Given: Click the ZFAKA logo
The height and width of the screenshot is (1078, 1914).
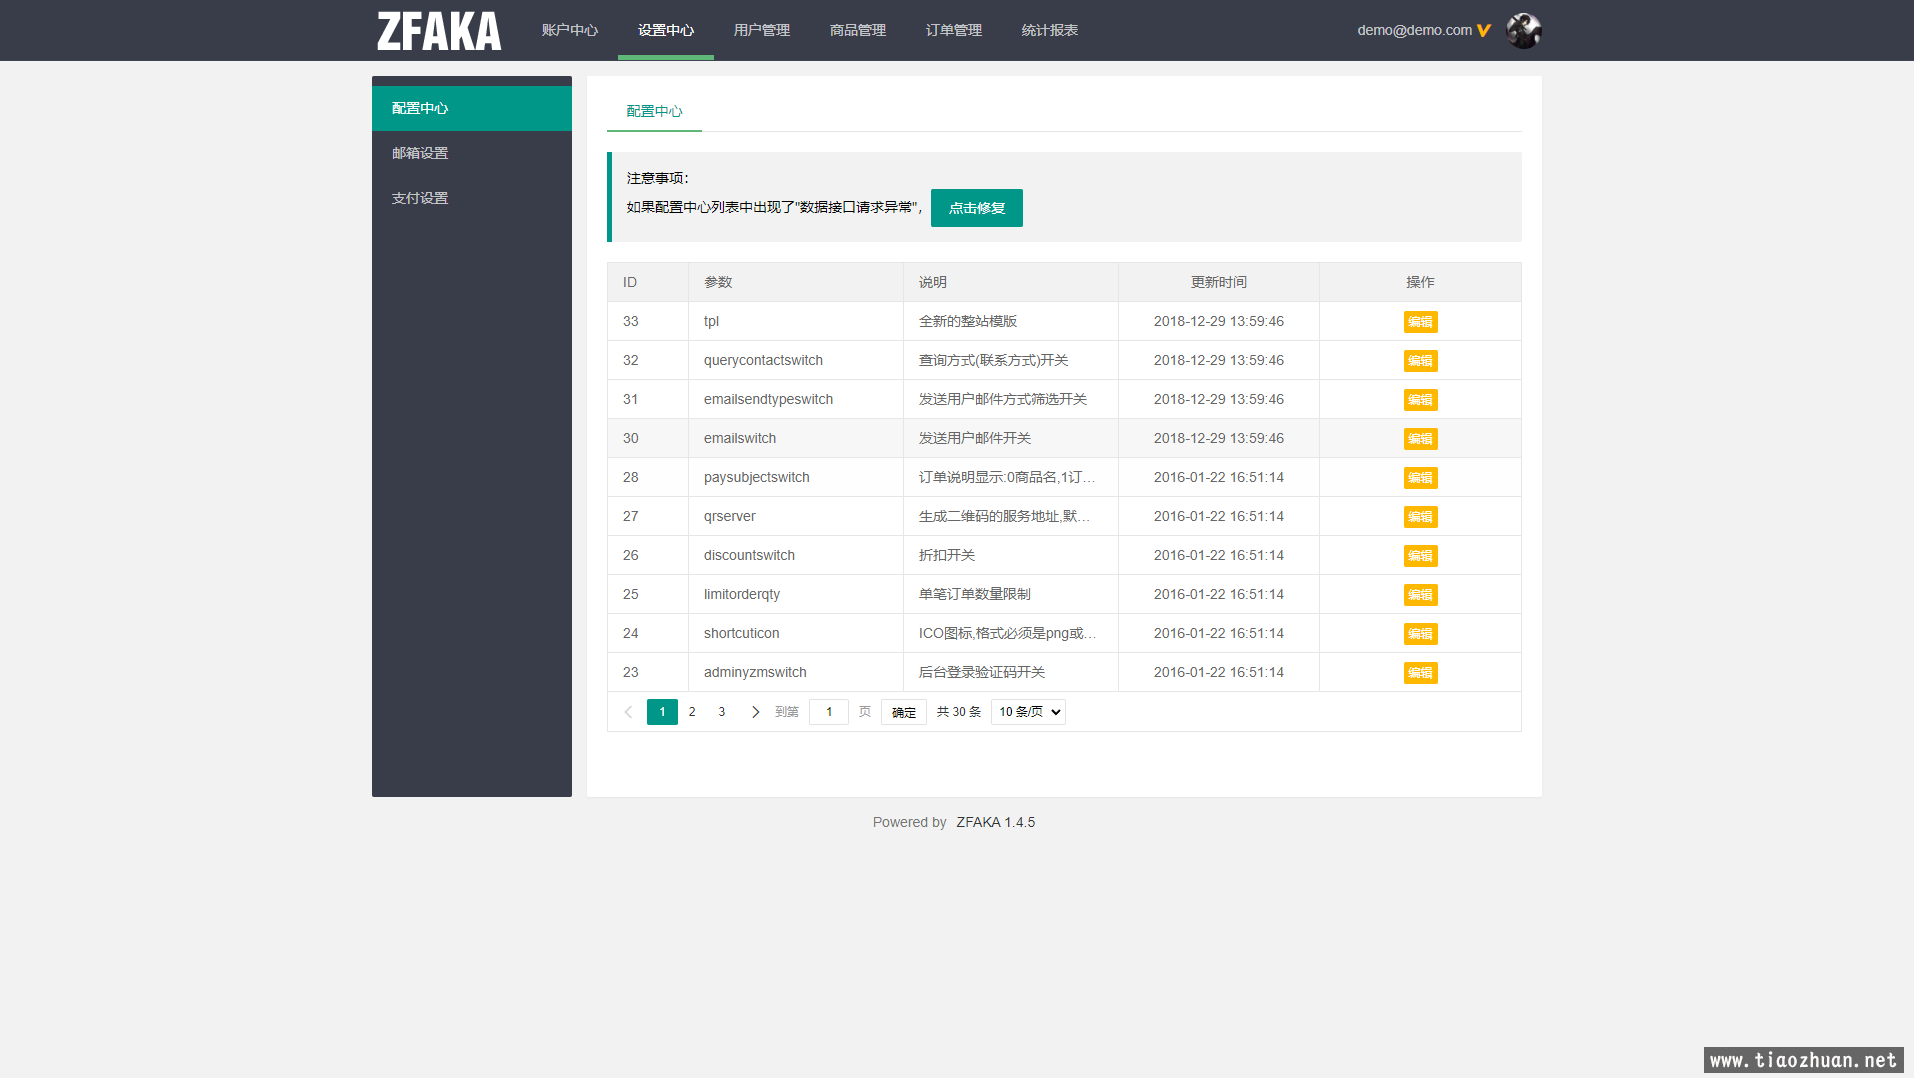Looking at the screenshot, I should (x=438, y=31).
